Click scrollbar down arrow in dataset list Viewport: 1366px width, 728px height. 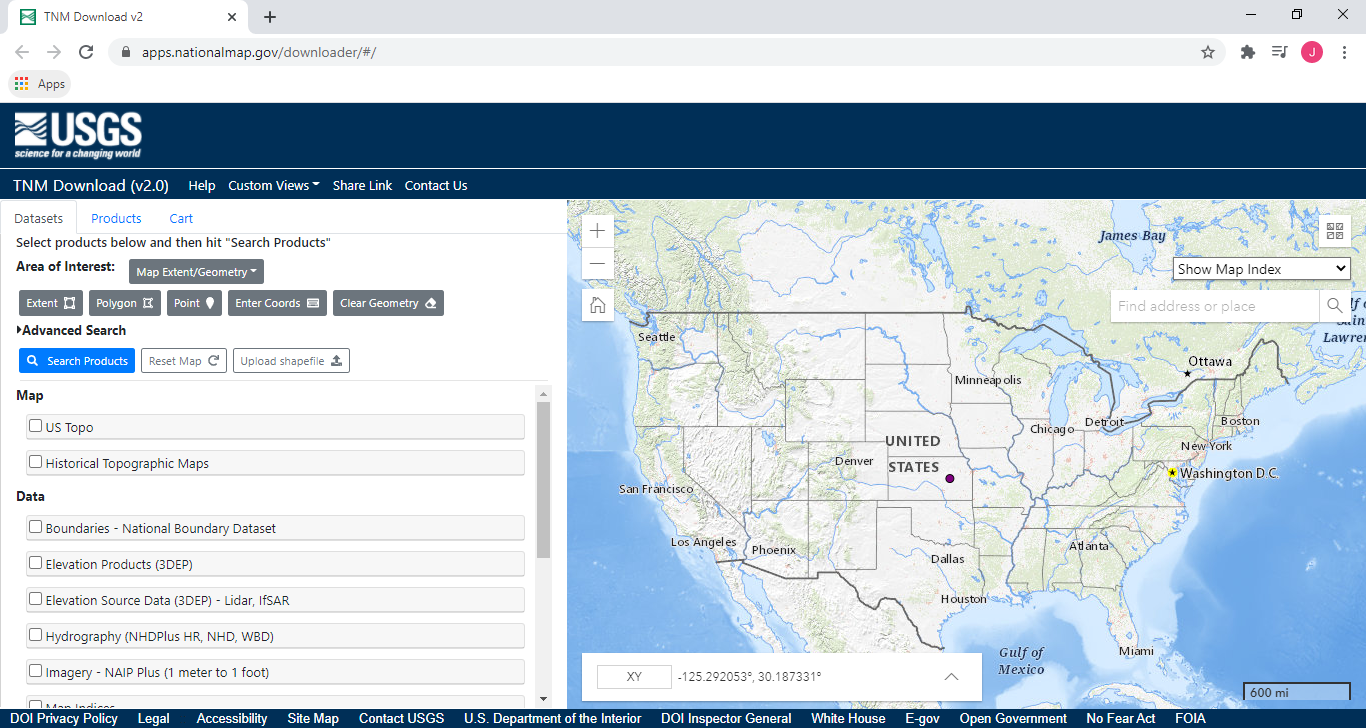pyautogui.click(x=544, y=698)
